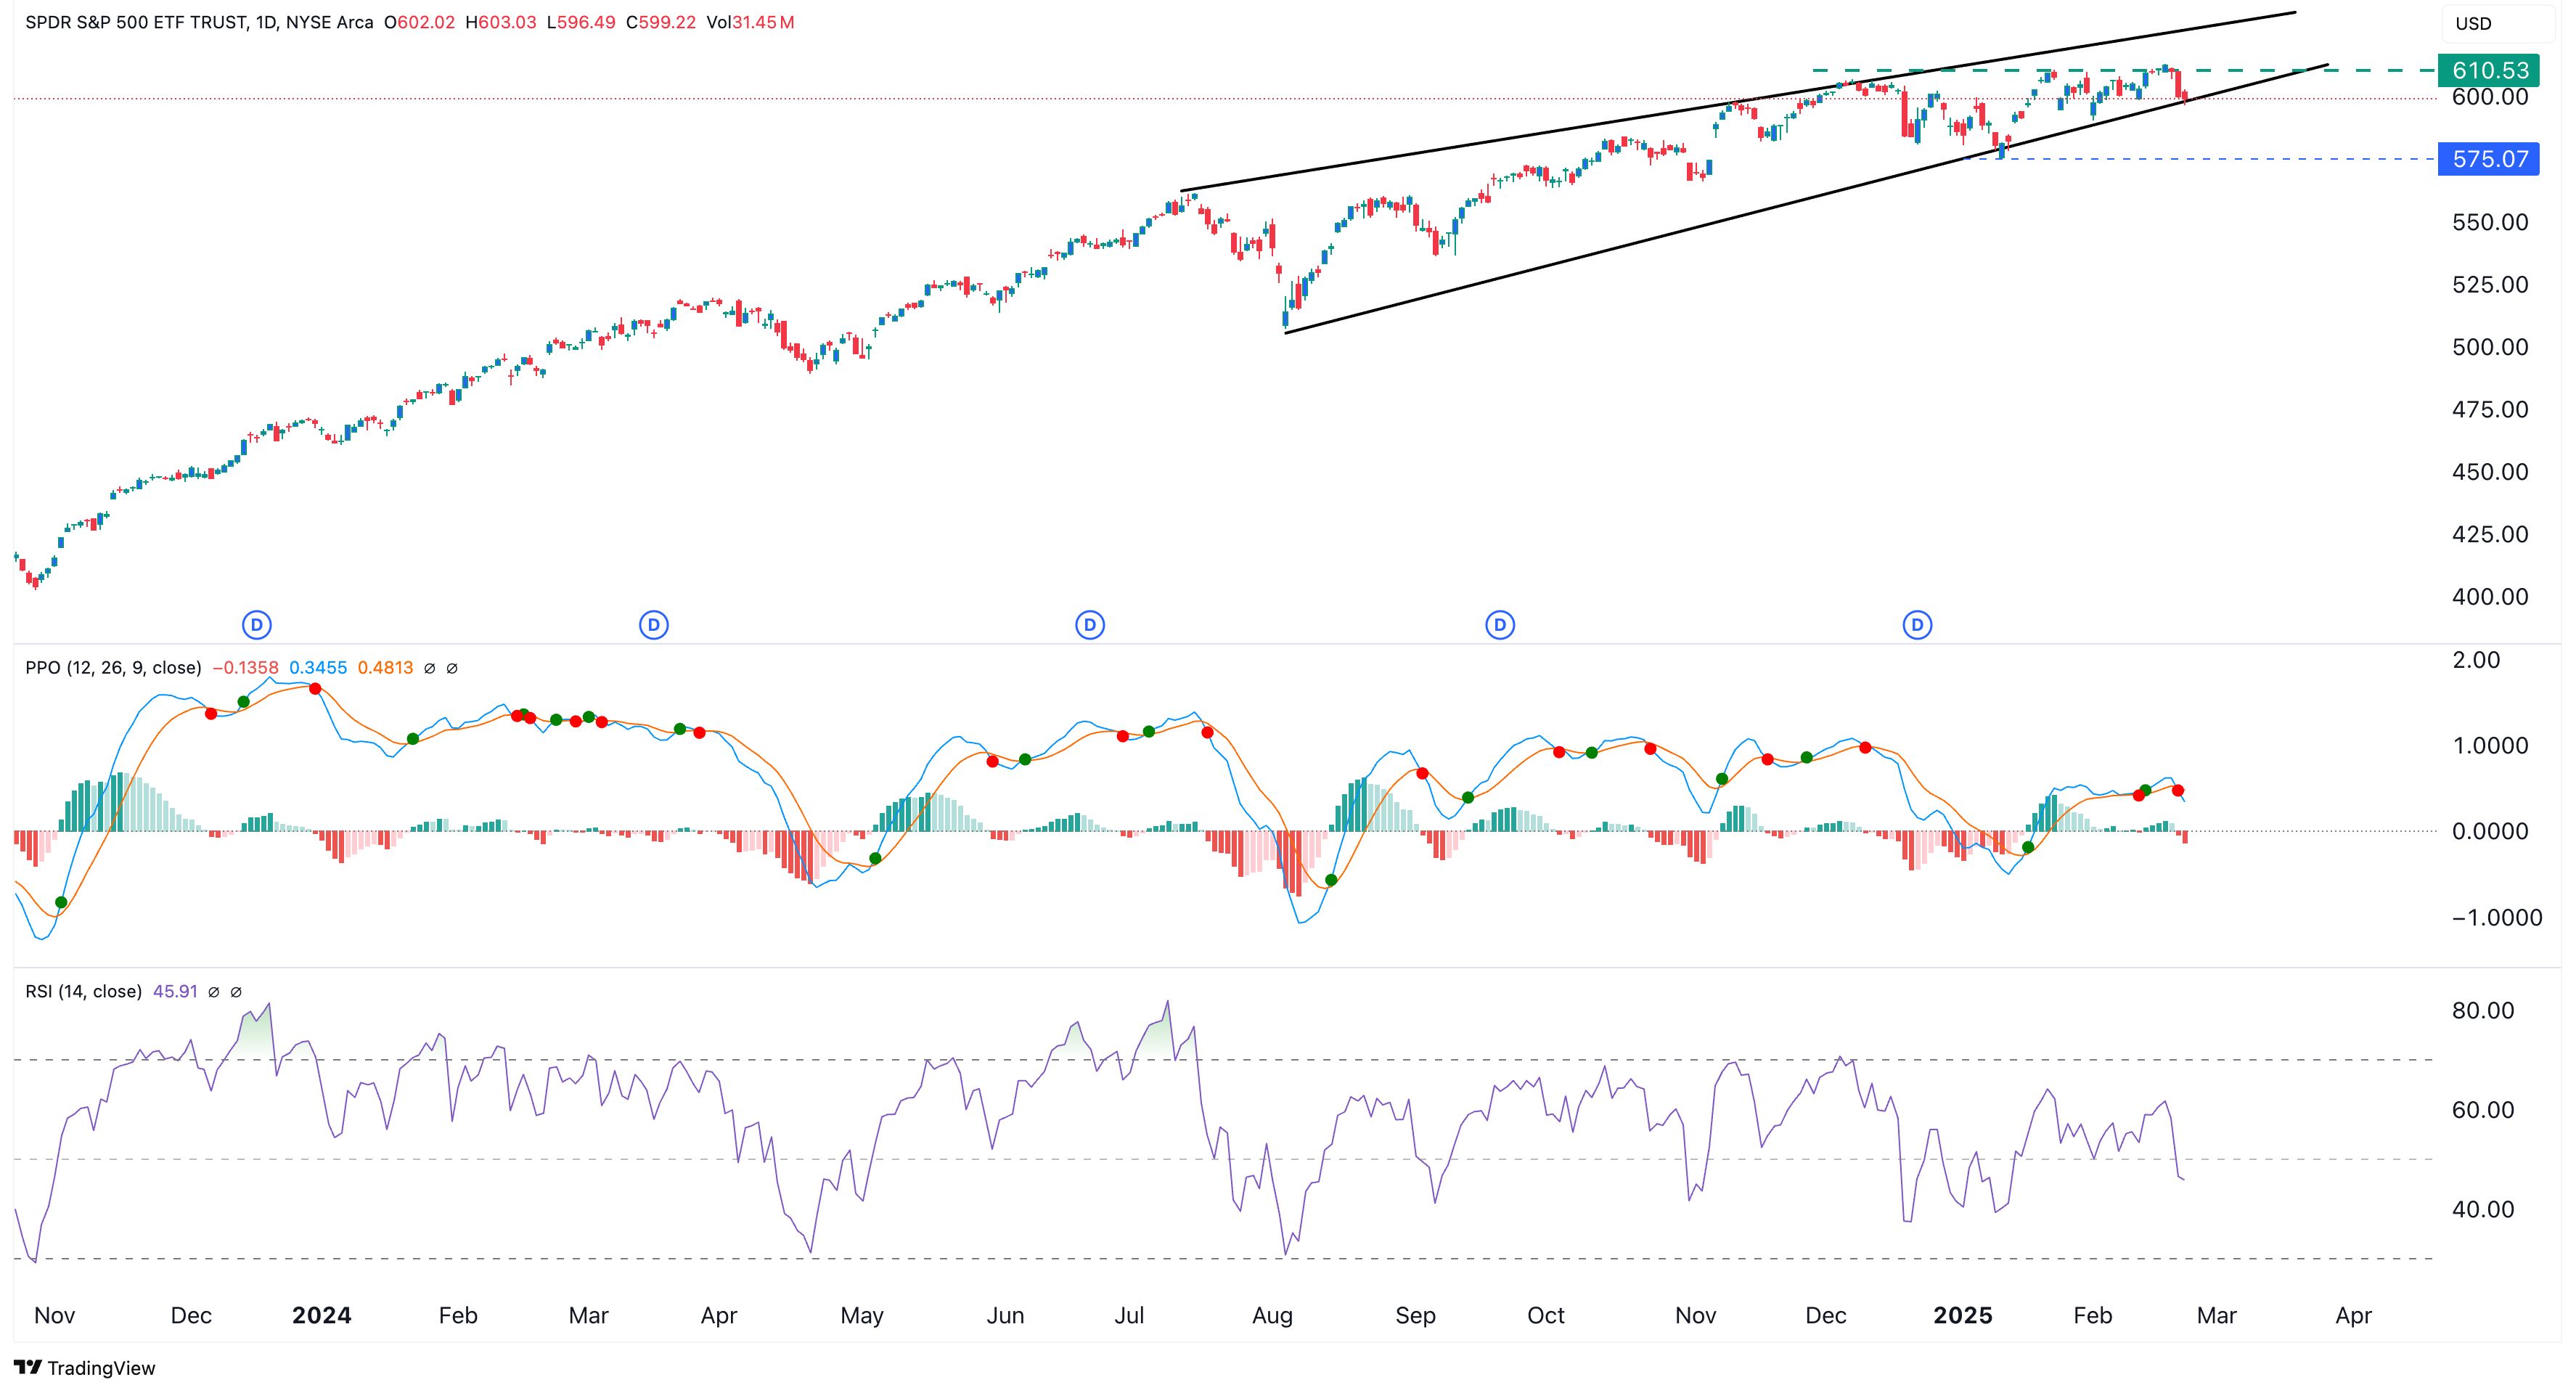Select the dividend marker in June 2024

tap(1090, 625)
